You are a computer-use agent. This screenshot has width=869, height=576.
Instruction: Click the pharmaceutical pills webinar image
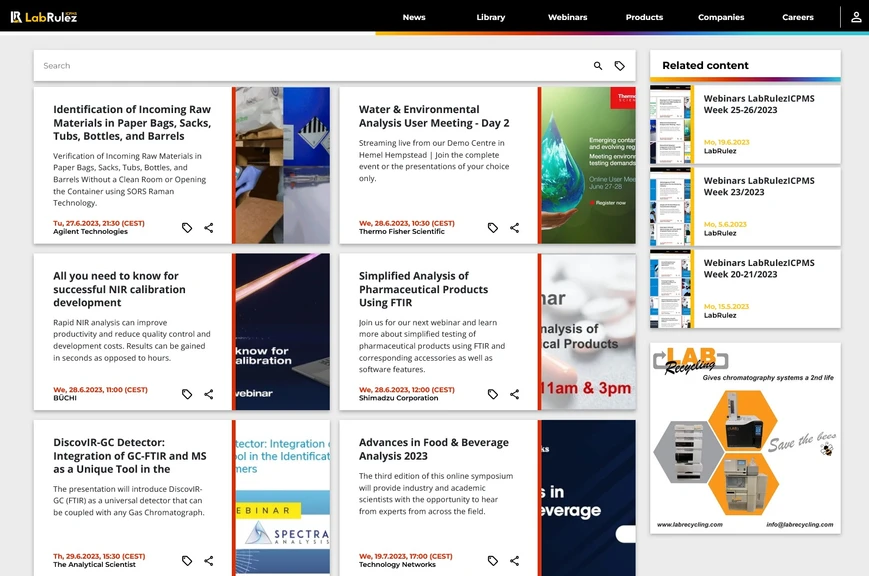[589, 332]
